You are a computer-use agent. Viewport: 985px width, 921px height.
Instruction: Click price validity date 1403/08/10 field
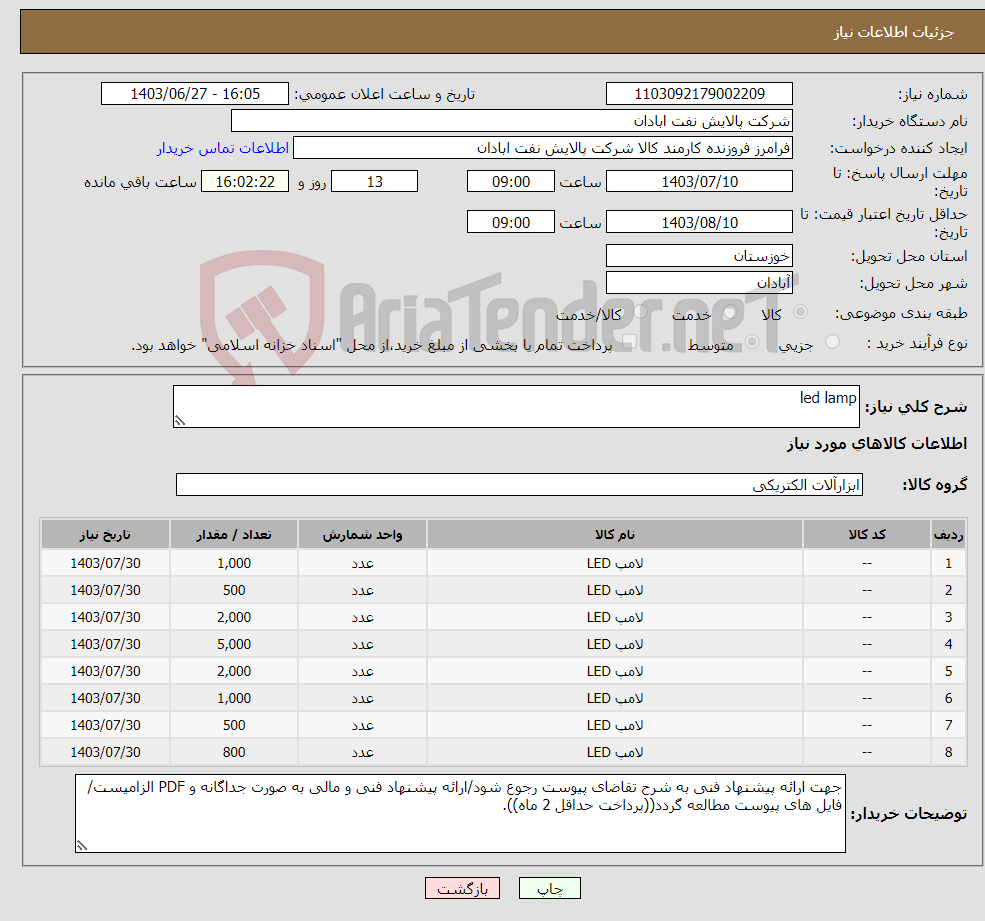click(699, 222)
